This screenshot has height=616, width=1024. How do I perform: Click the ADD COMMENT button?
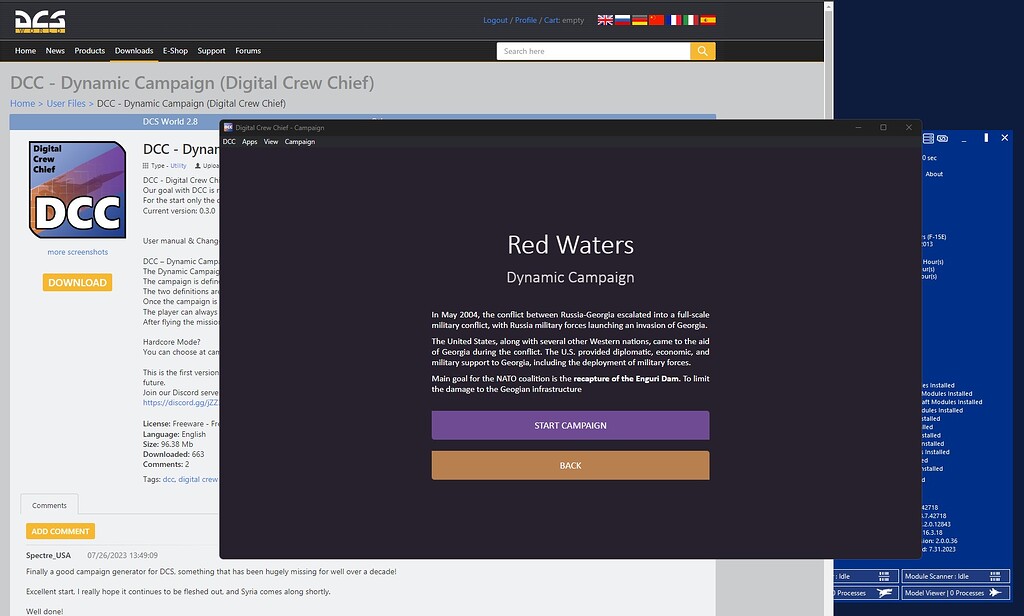tap(60, 530)
